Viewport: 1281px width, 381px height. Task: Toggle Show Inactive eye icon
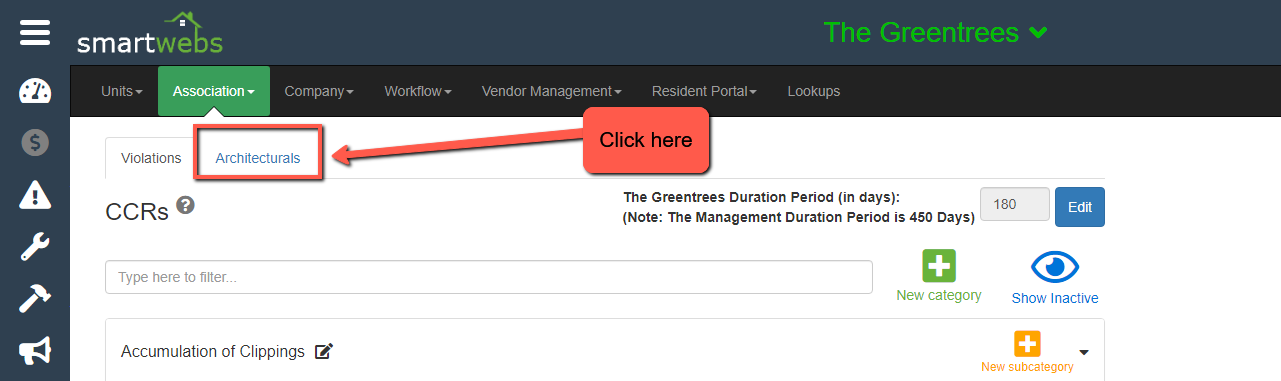[1055, 266]
